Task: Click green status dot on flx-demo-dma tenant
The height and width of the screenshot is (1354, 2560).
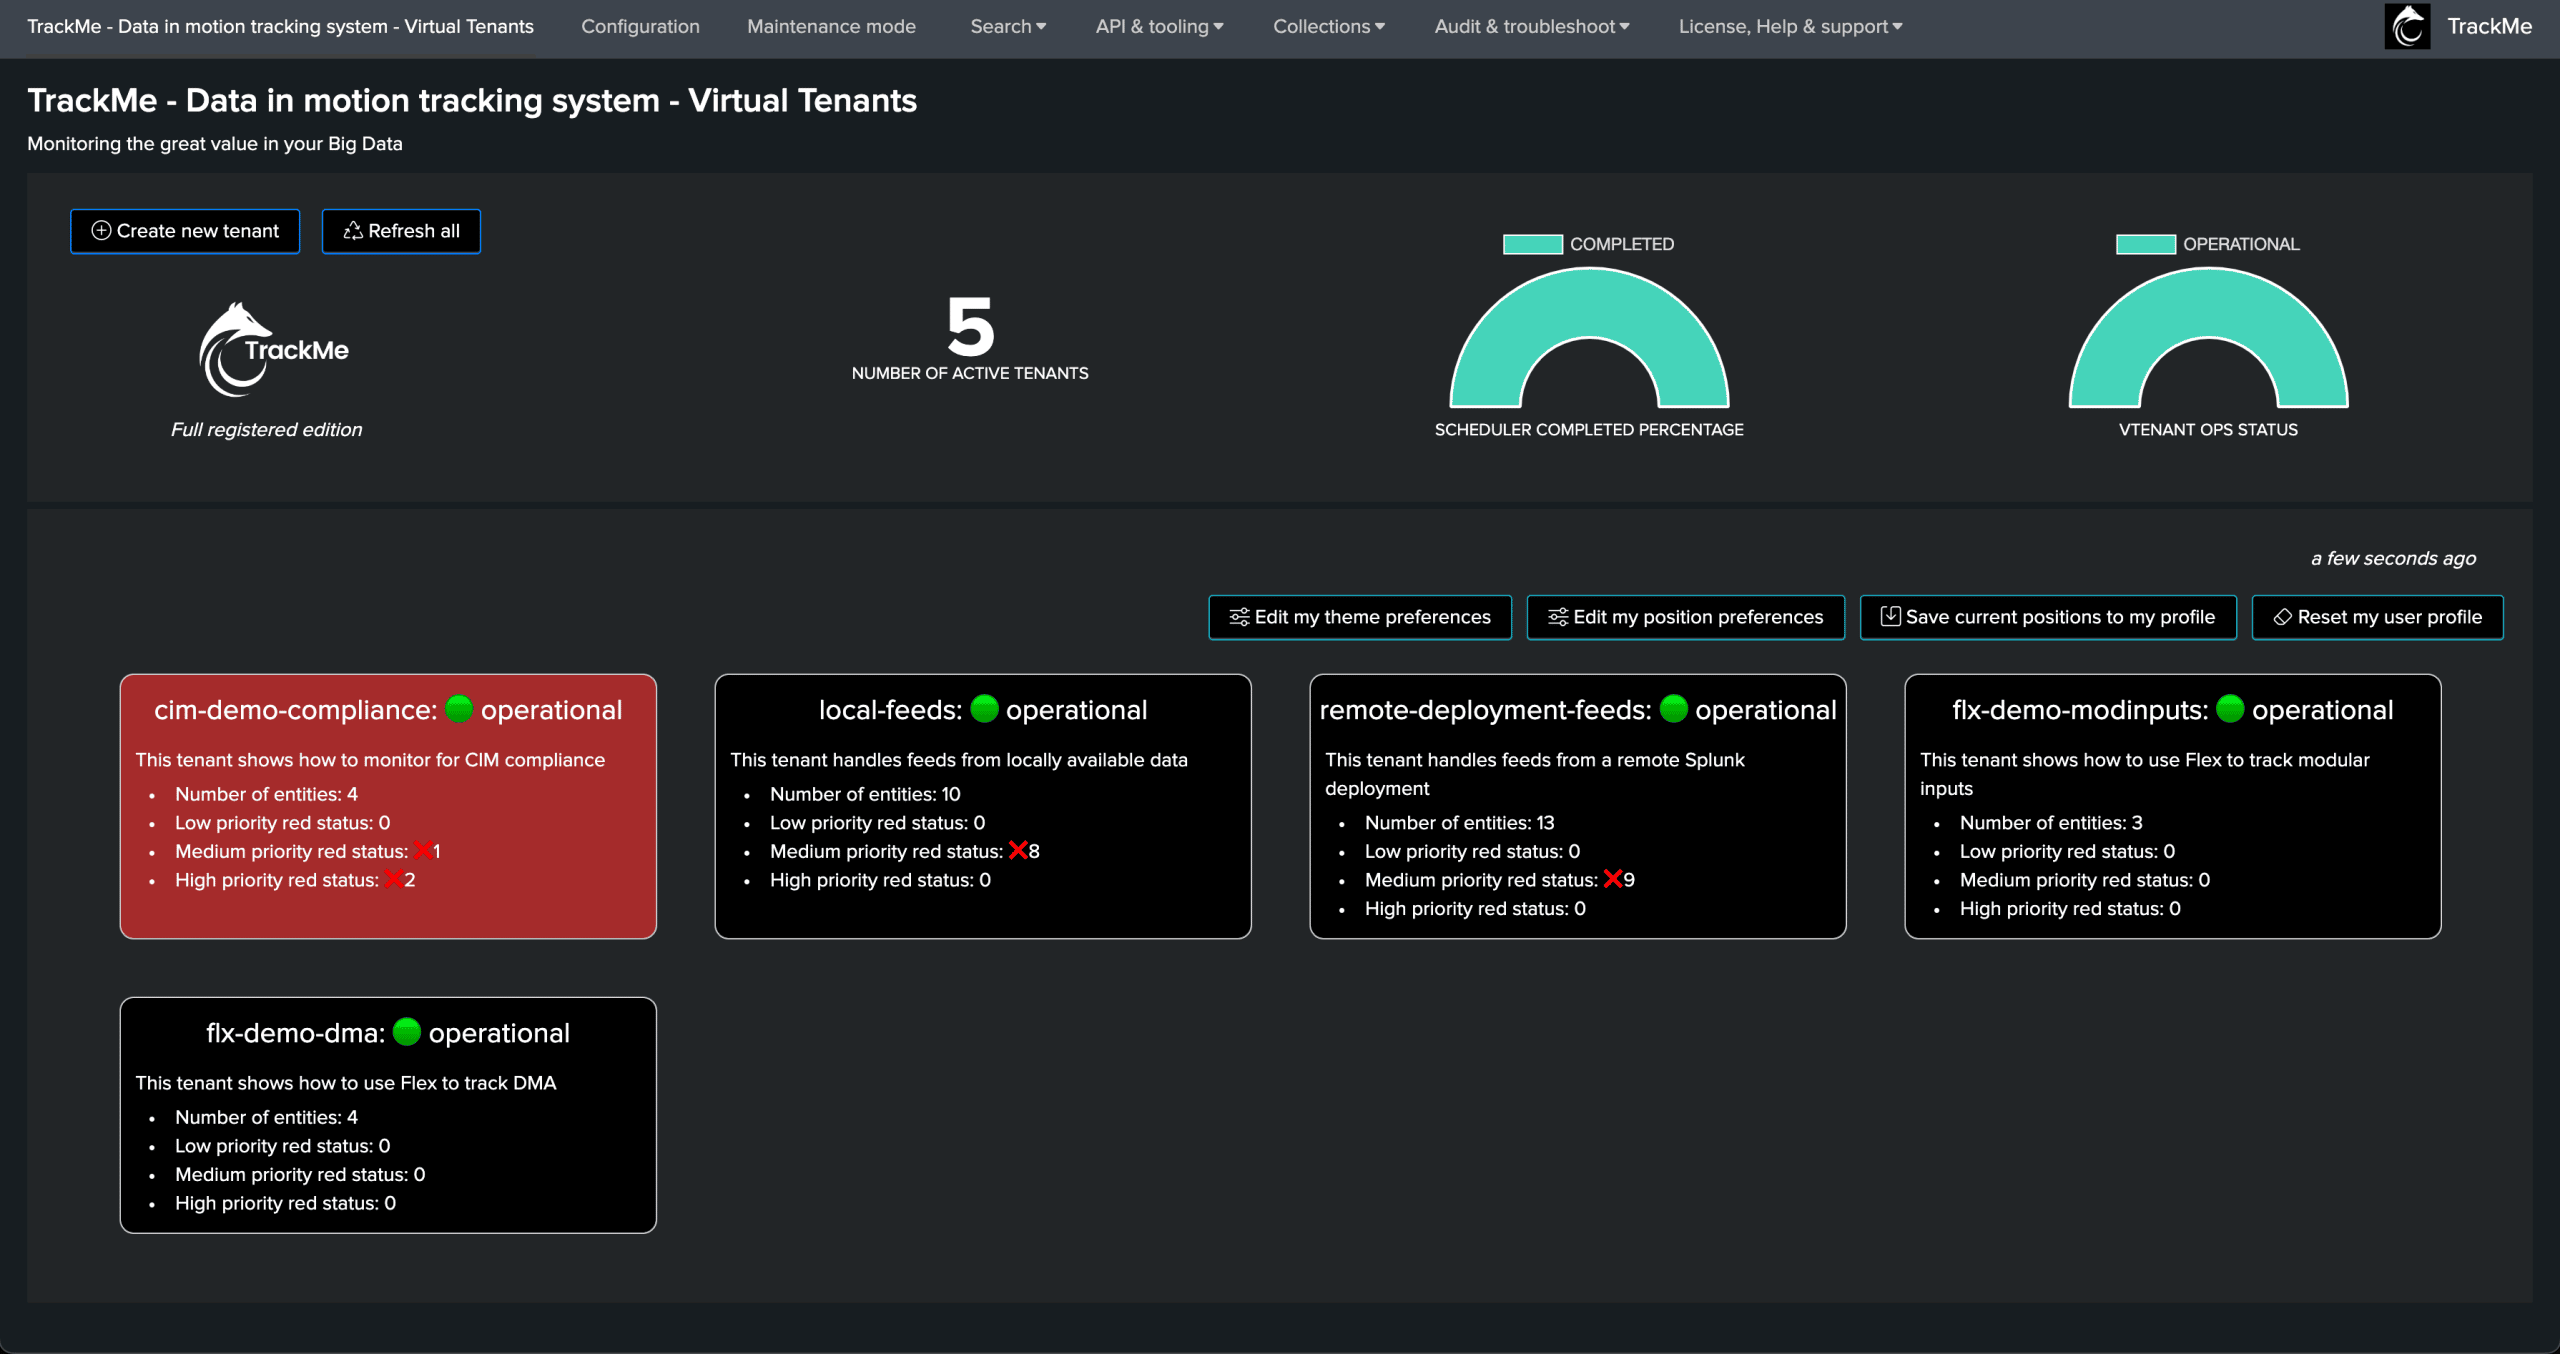Action: [407, 1032]
